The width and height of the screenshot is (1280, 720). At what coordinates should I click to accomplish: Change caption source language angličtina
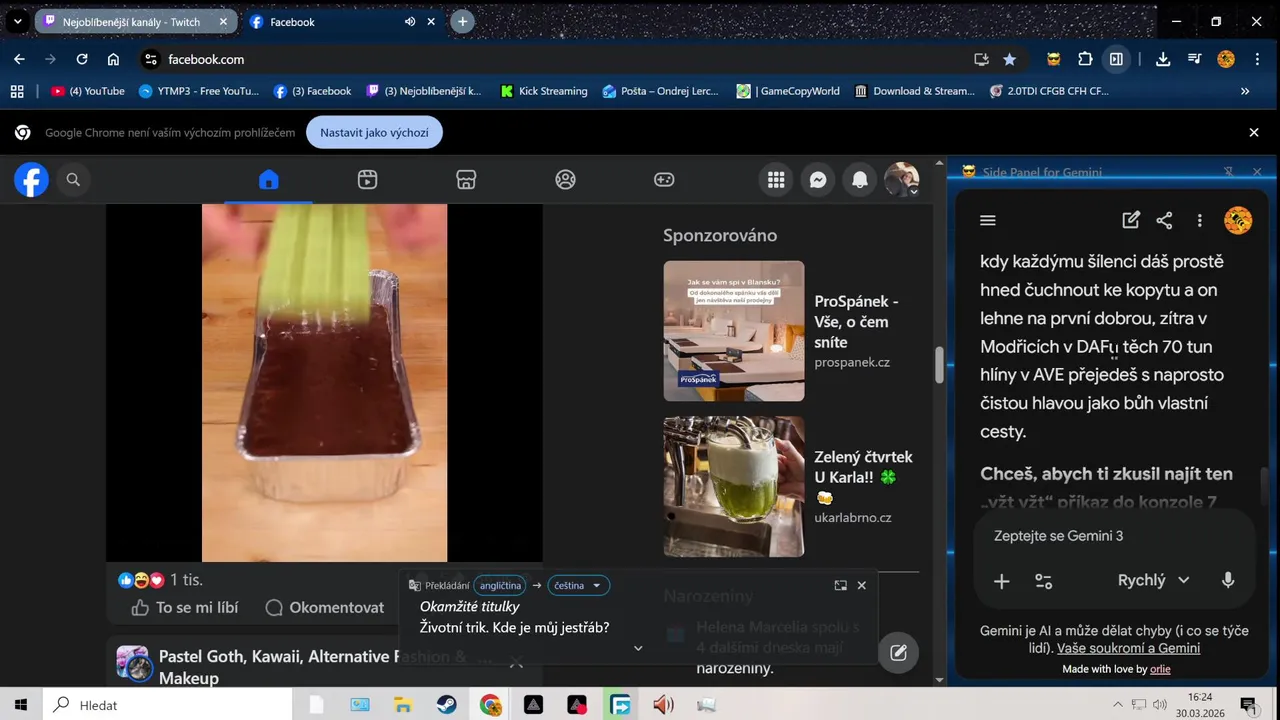[500, 585]
